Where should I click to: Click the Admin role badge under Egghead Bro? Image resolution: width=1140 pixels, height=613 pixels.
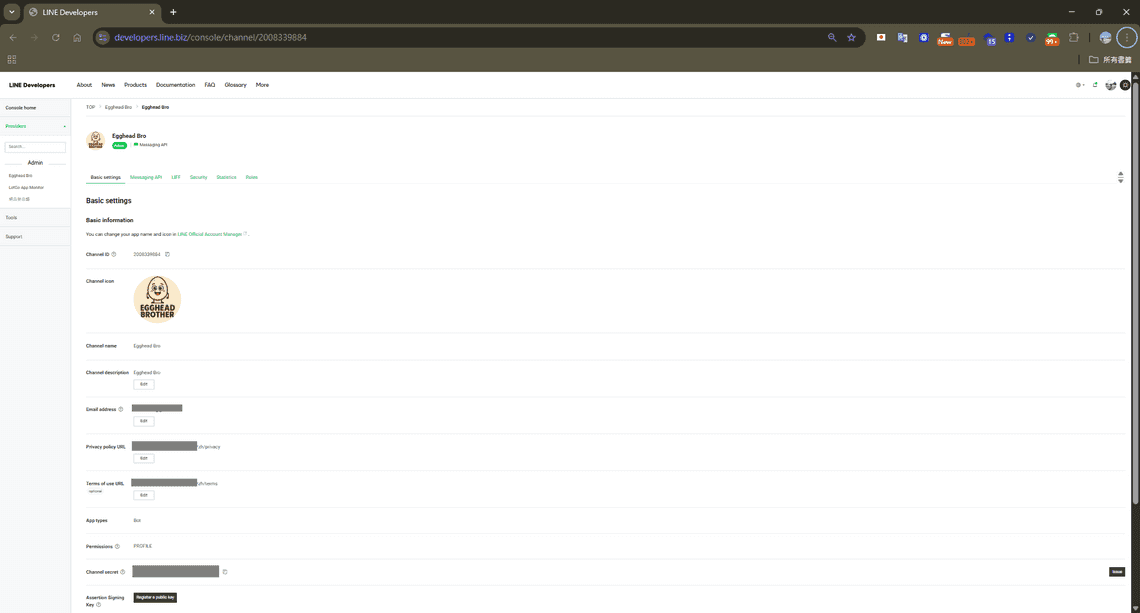click(34, 162)
